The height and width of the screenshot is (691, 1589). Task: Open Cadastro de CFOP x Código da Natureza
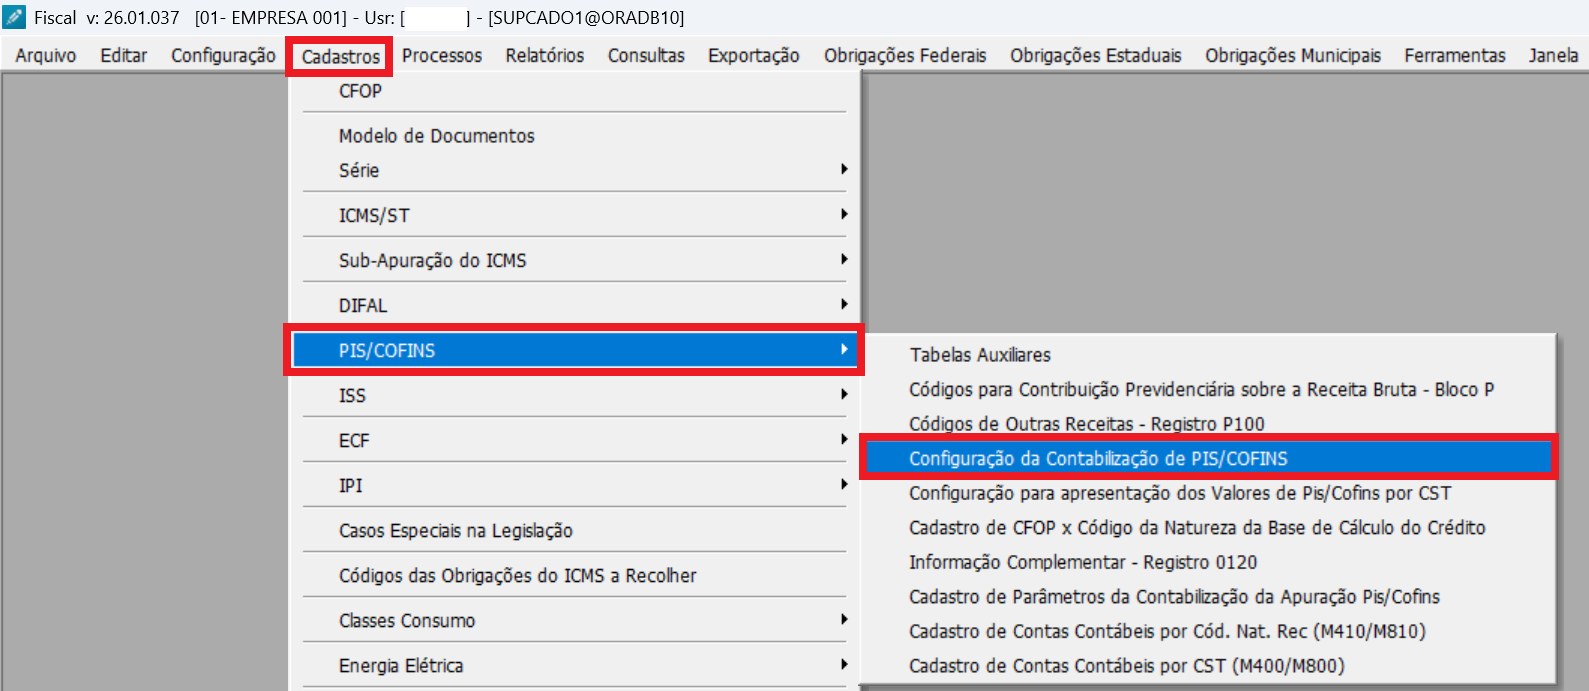[x=1208, y=527]
